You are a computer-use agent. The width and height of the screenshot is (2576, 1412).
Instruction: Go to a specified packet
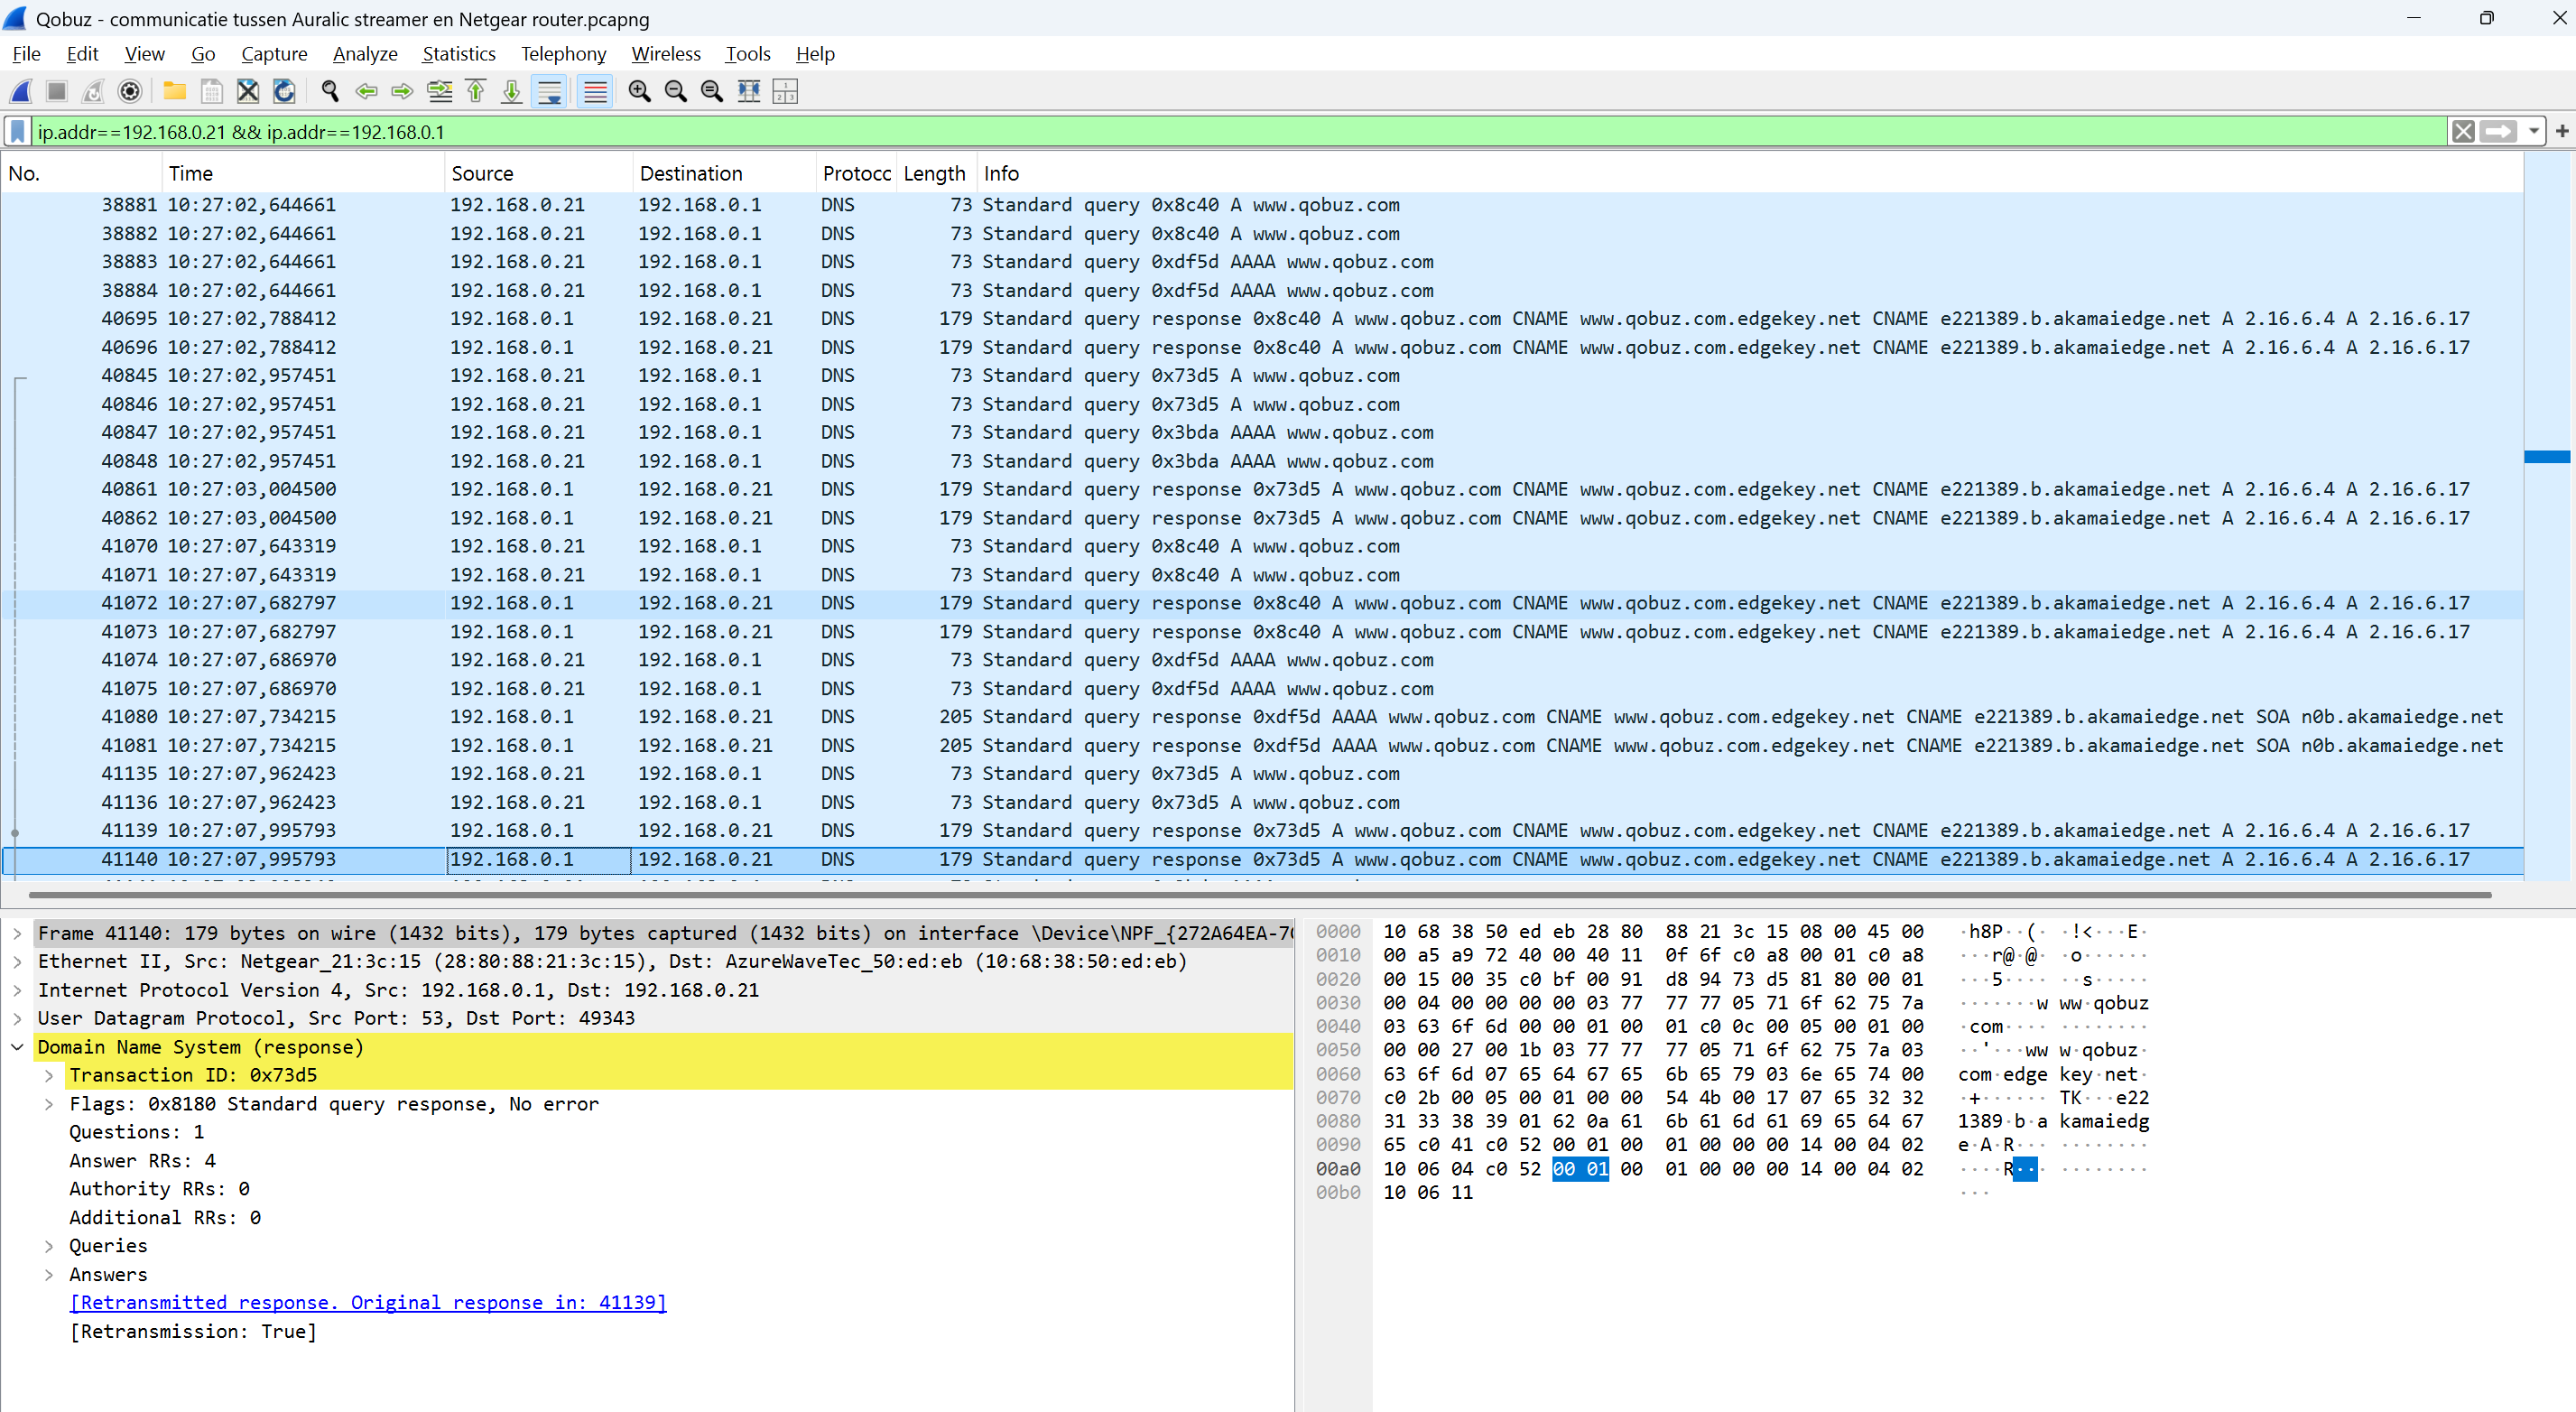(x=439, y=92)
